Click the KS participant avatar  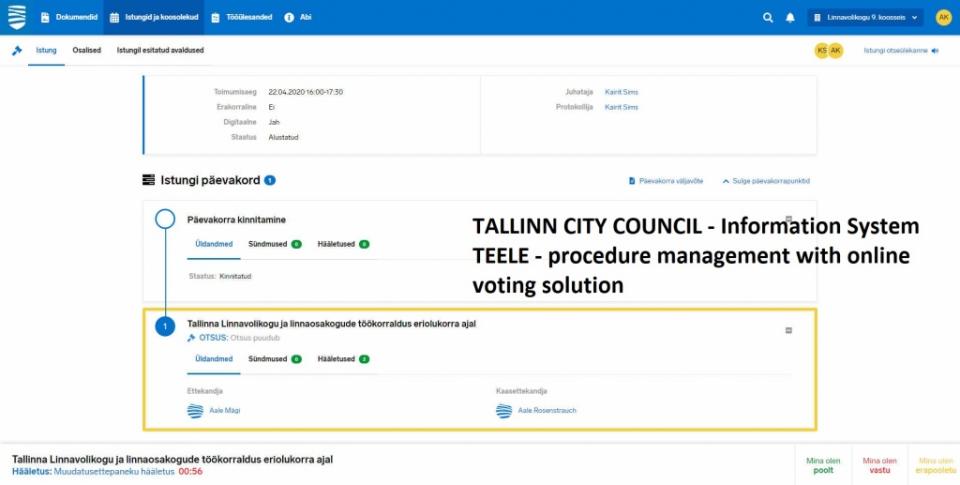click(x=822, y=51)
